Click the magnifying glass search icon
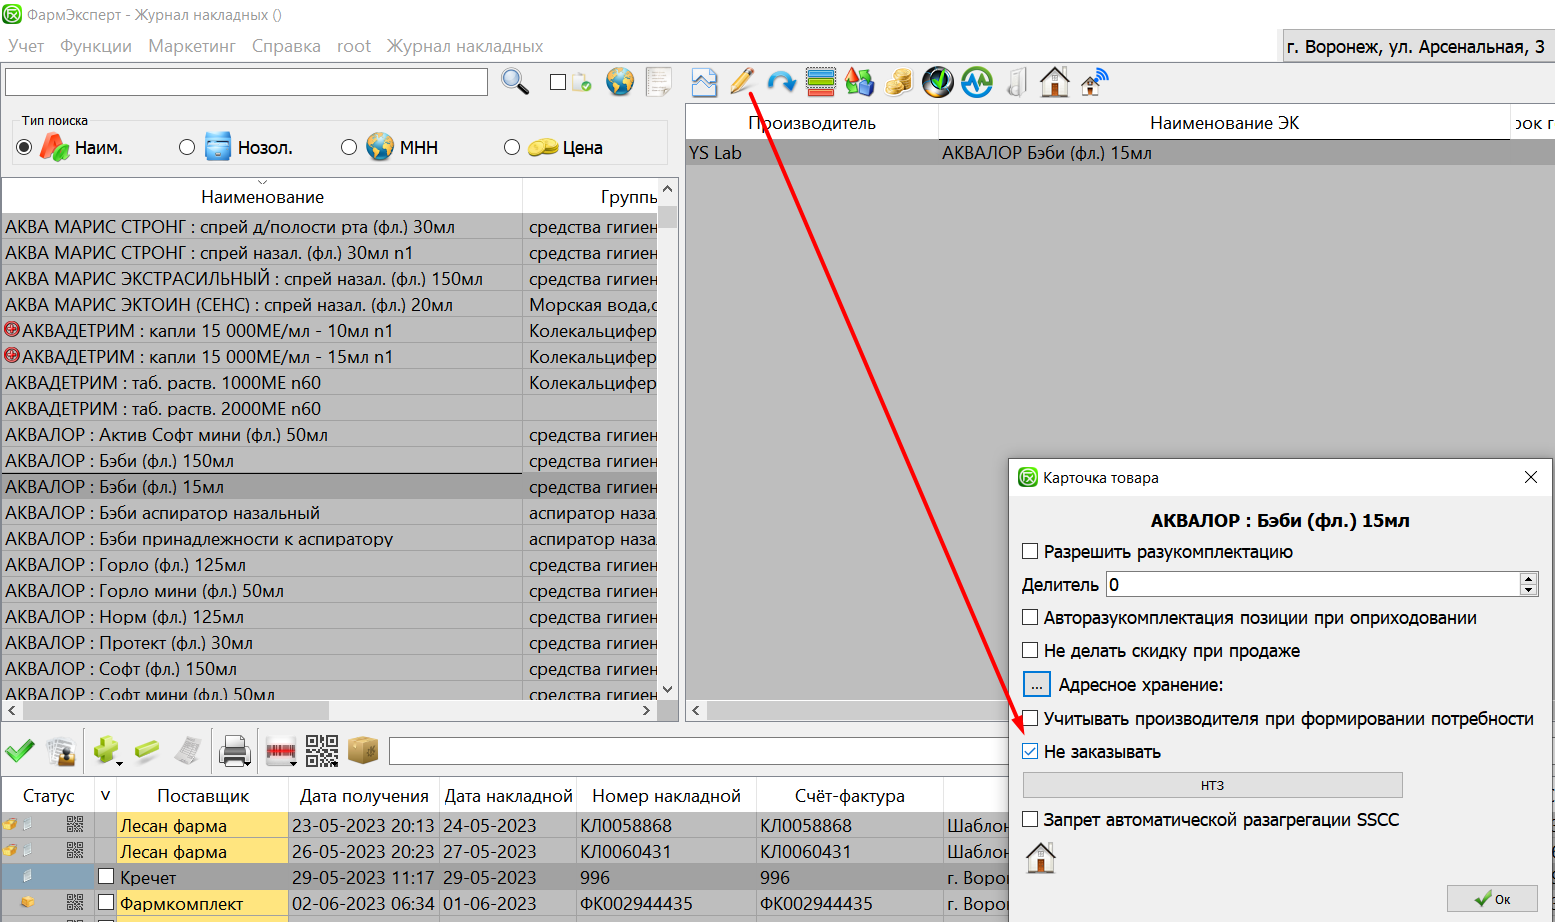The image size is (1555, 922). [515, 82]
